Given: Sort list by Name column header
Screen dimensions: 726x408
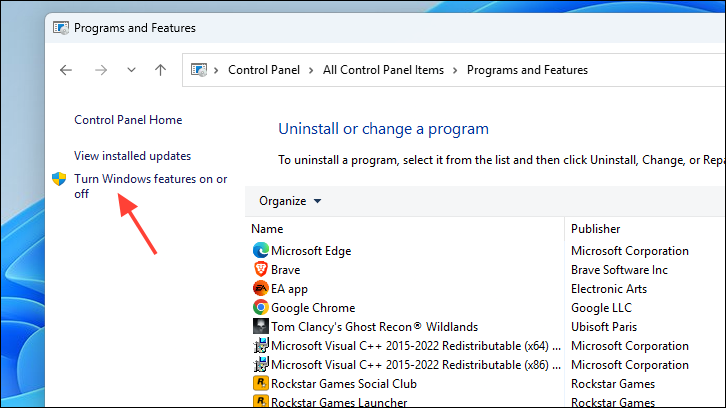Looking at the screenshot, I should click(x=267, y=229).
